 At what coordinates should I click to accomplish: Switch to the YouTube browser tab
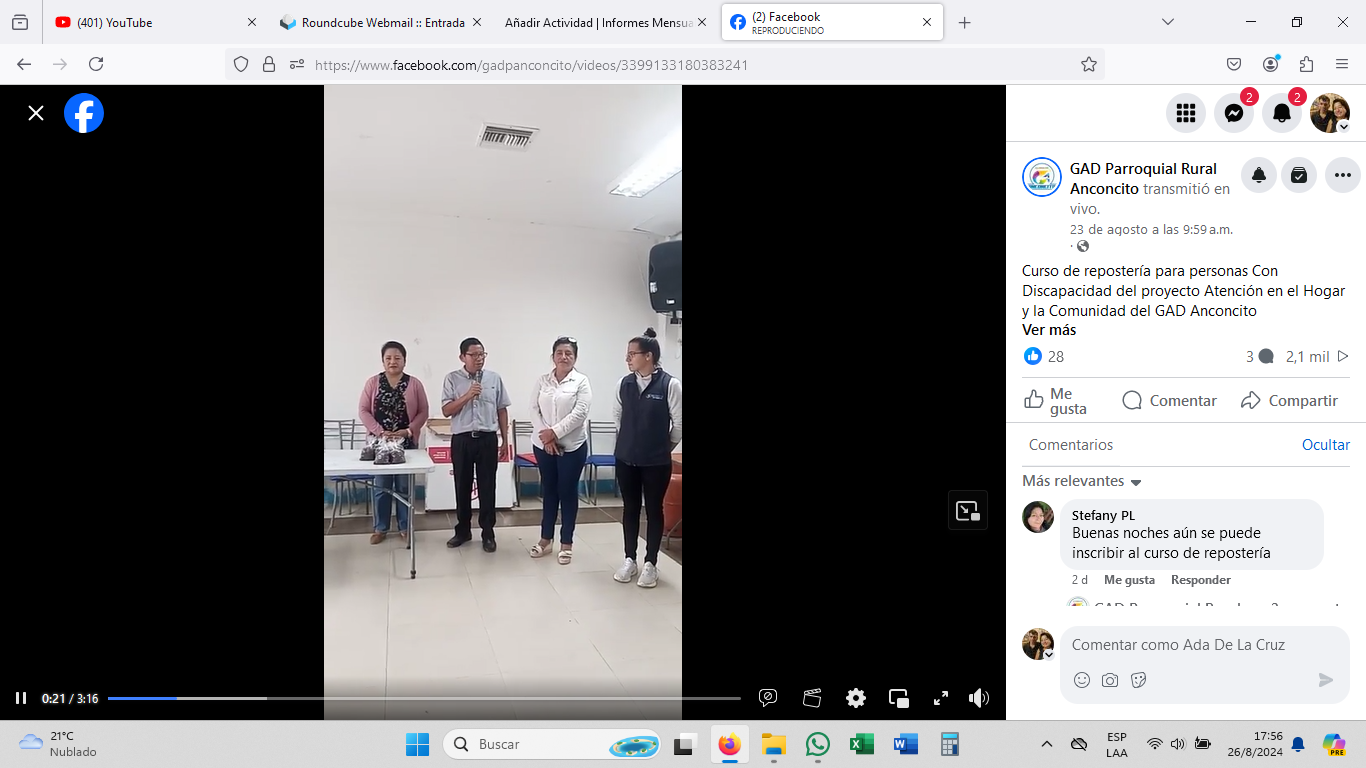(x=150, y=22)
